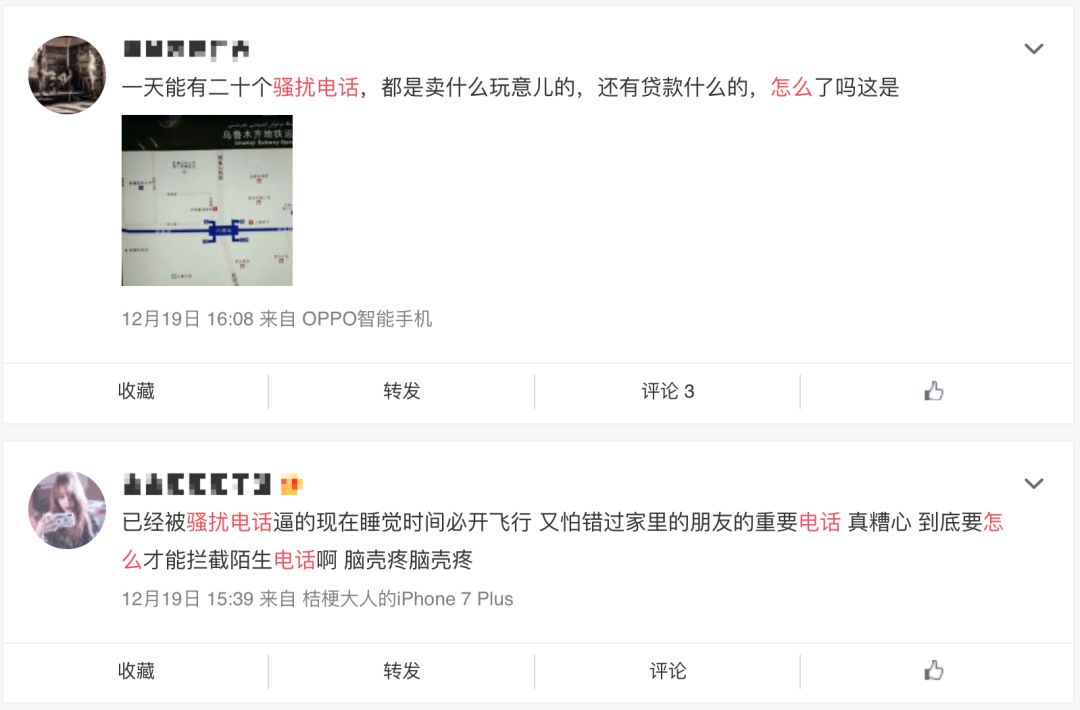Click the orange badge beside second username

[291, 484]
